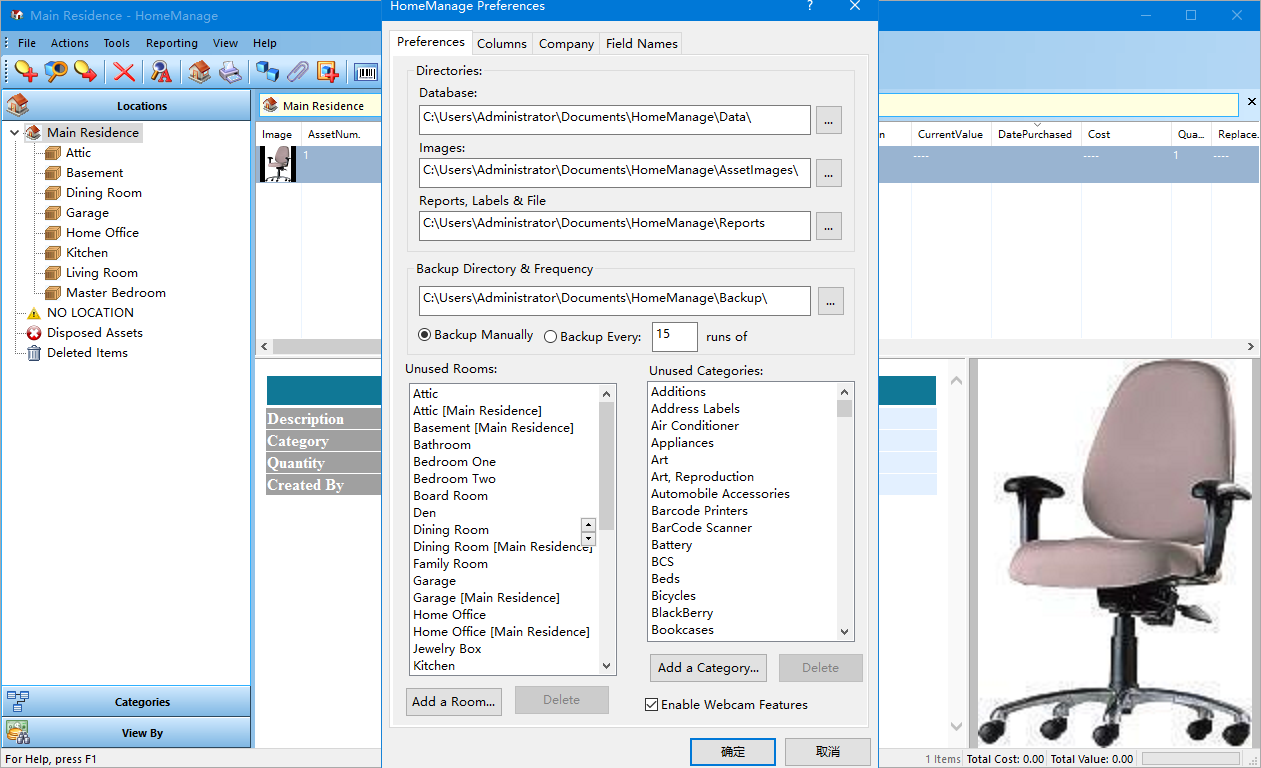This screenshot has width=1261, height=768.
Task: Click the 取消 cancel button
Action: point(828,752)
